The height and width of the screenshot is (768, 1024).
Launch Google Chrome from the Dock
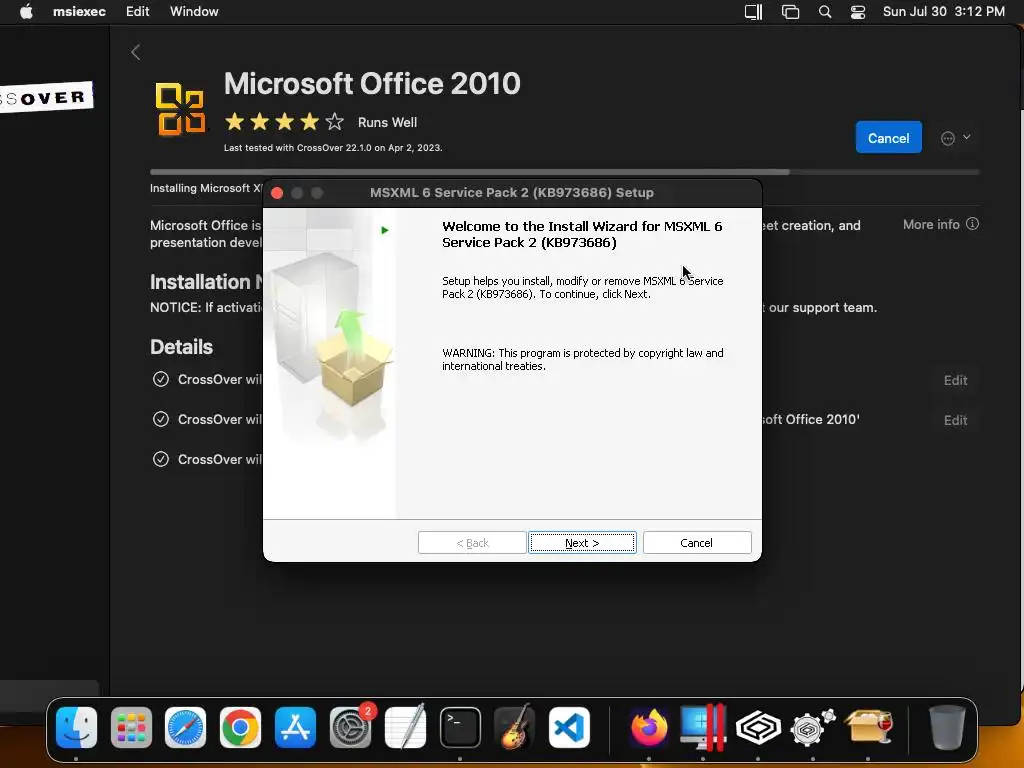tap(240, 727)
